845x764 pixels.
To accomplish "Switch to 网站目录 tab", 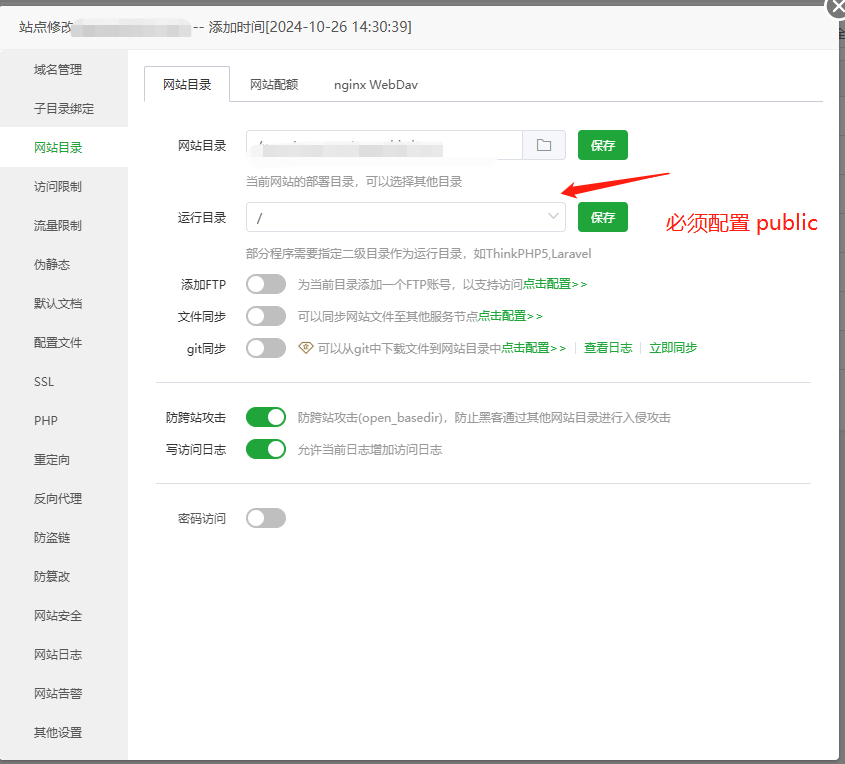I will coord(187,85).
